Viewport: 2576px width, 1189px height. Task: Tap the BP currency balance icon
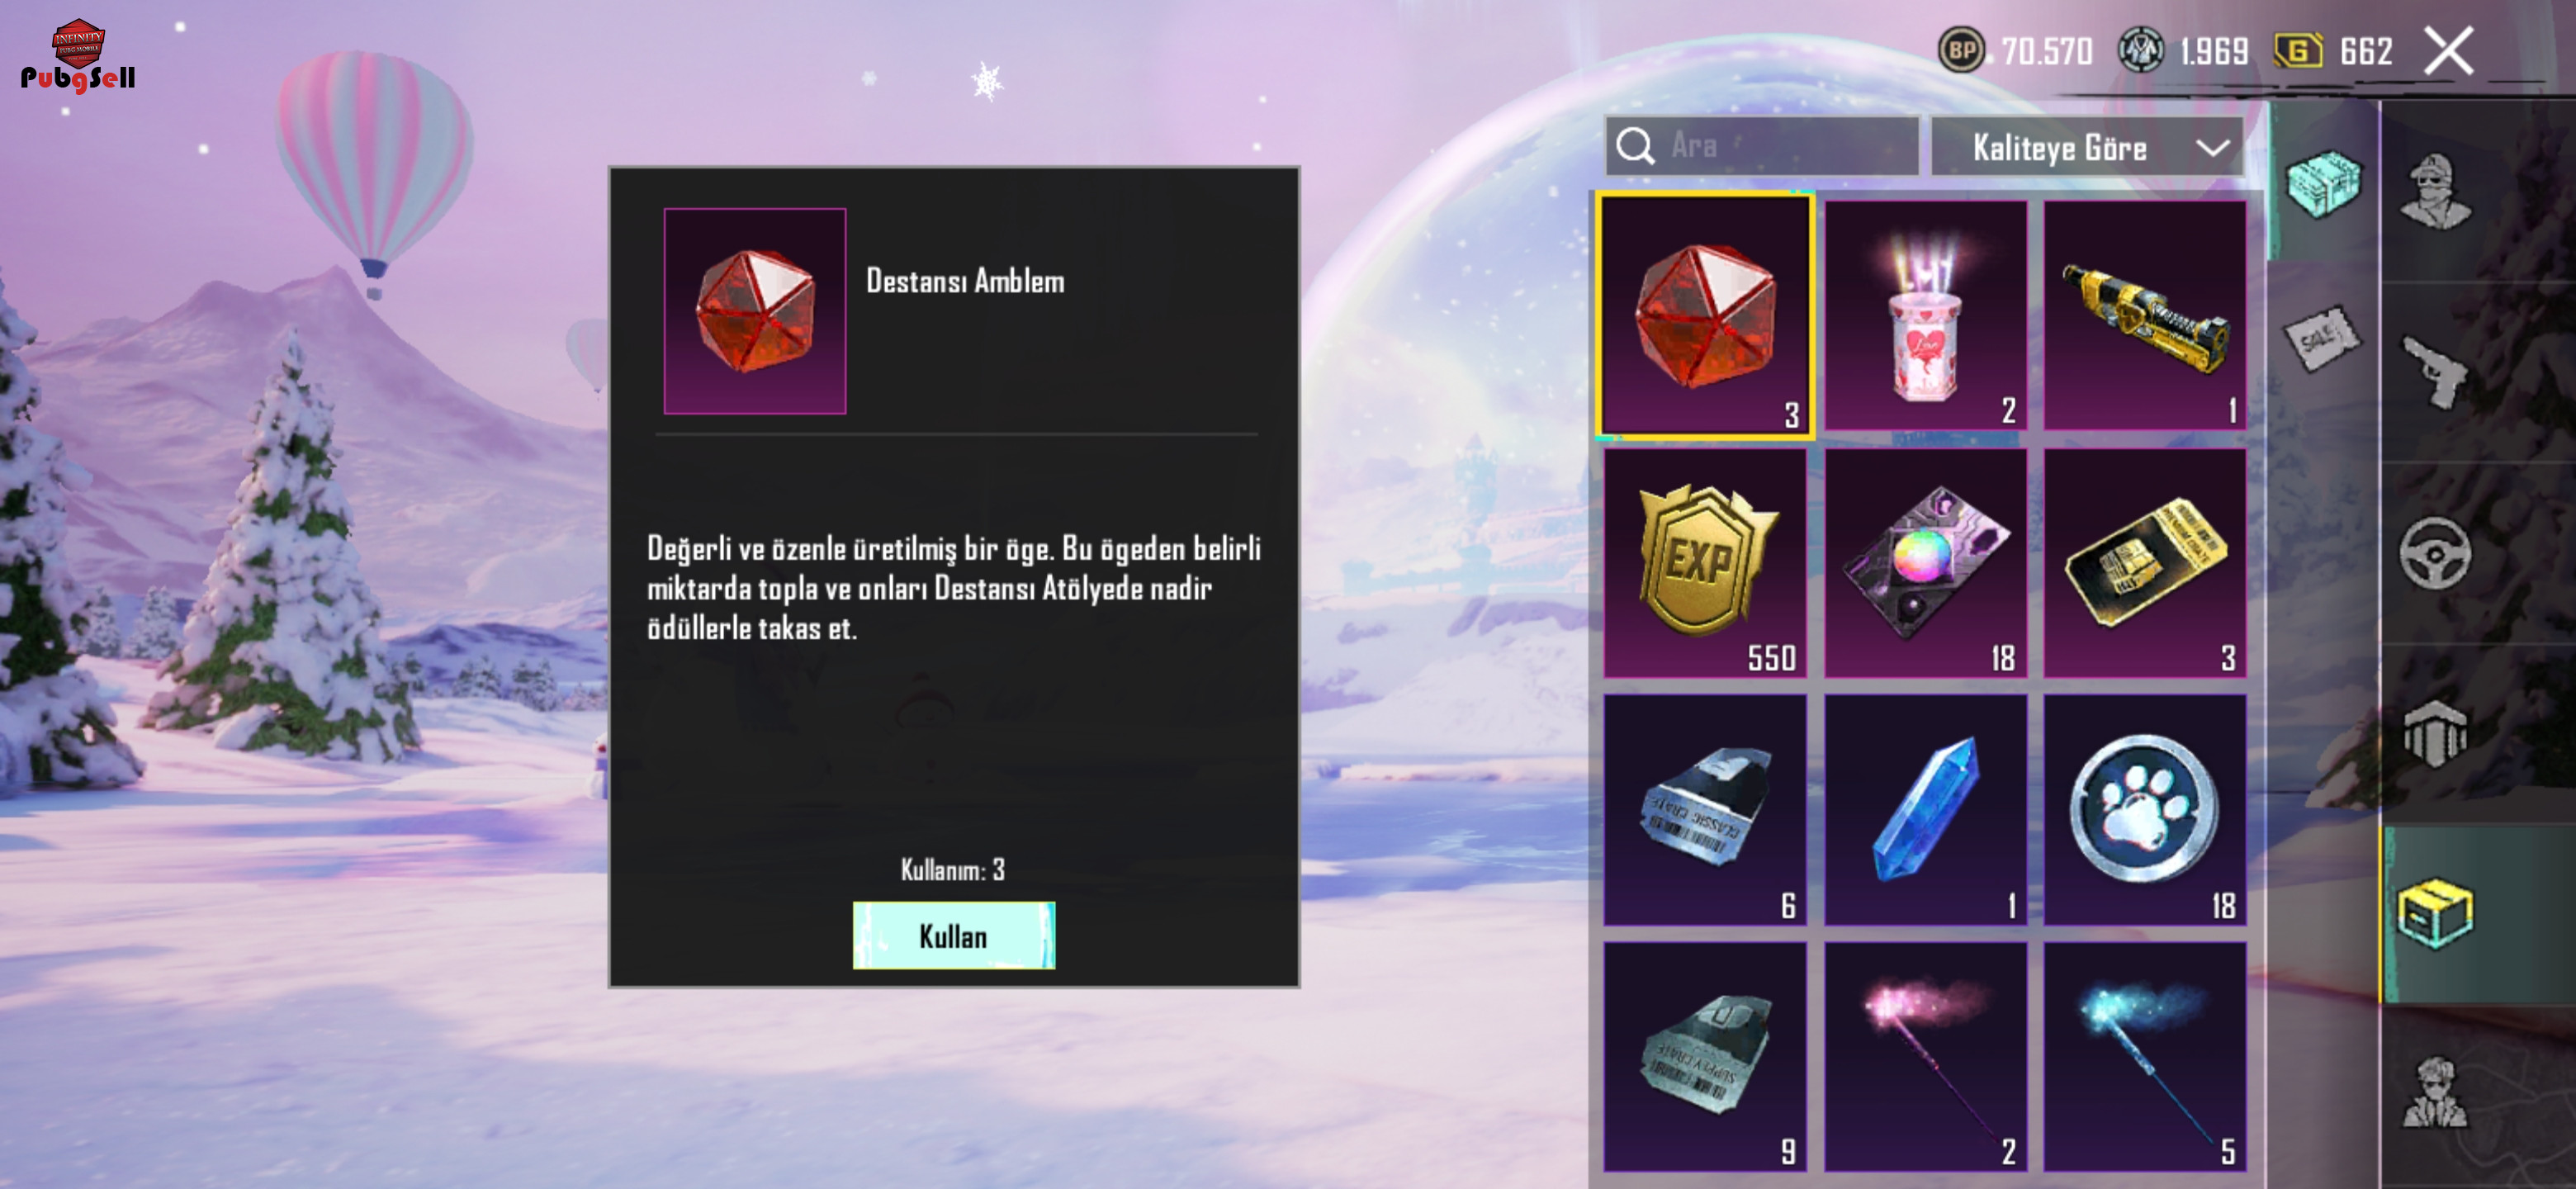pyautogui.click(x=1961, y=50)
